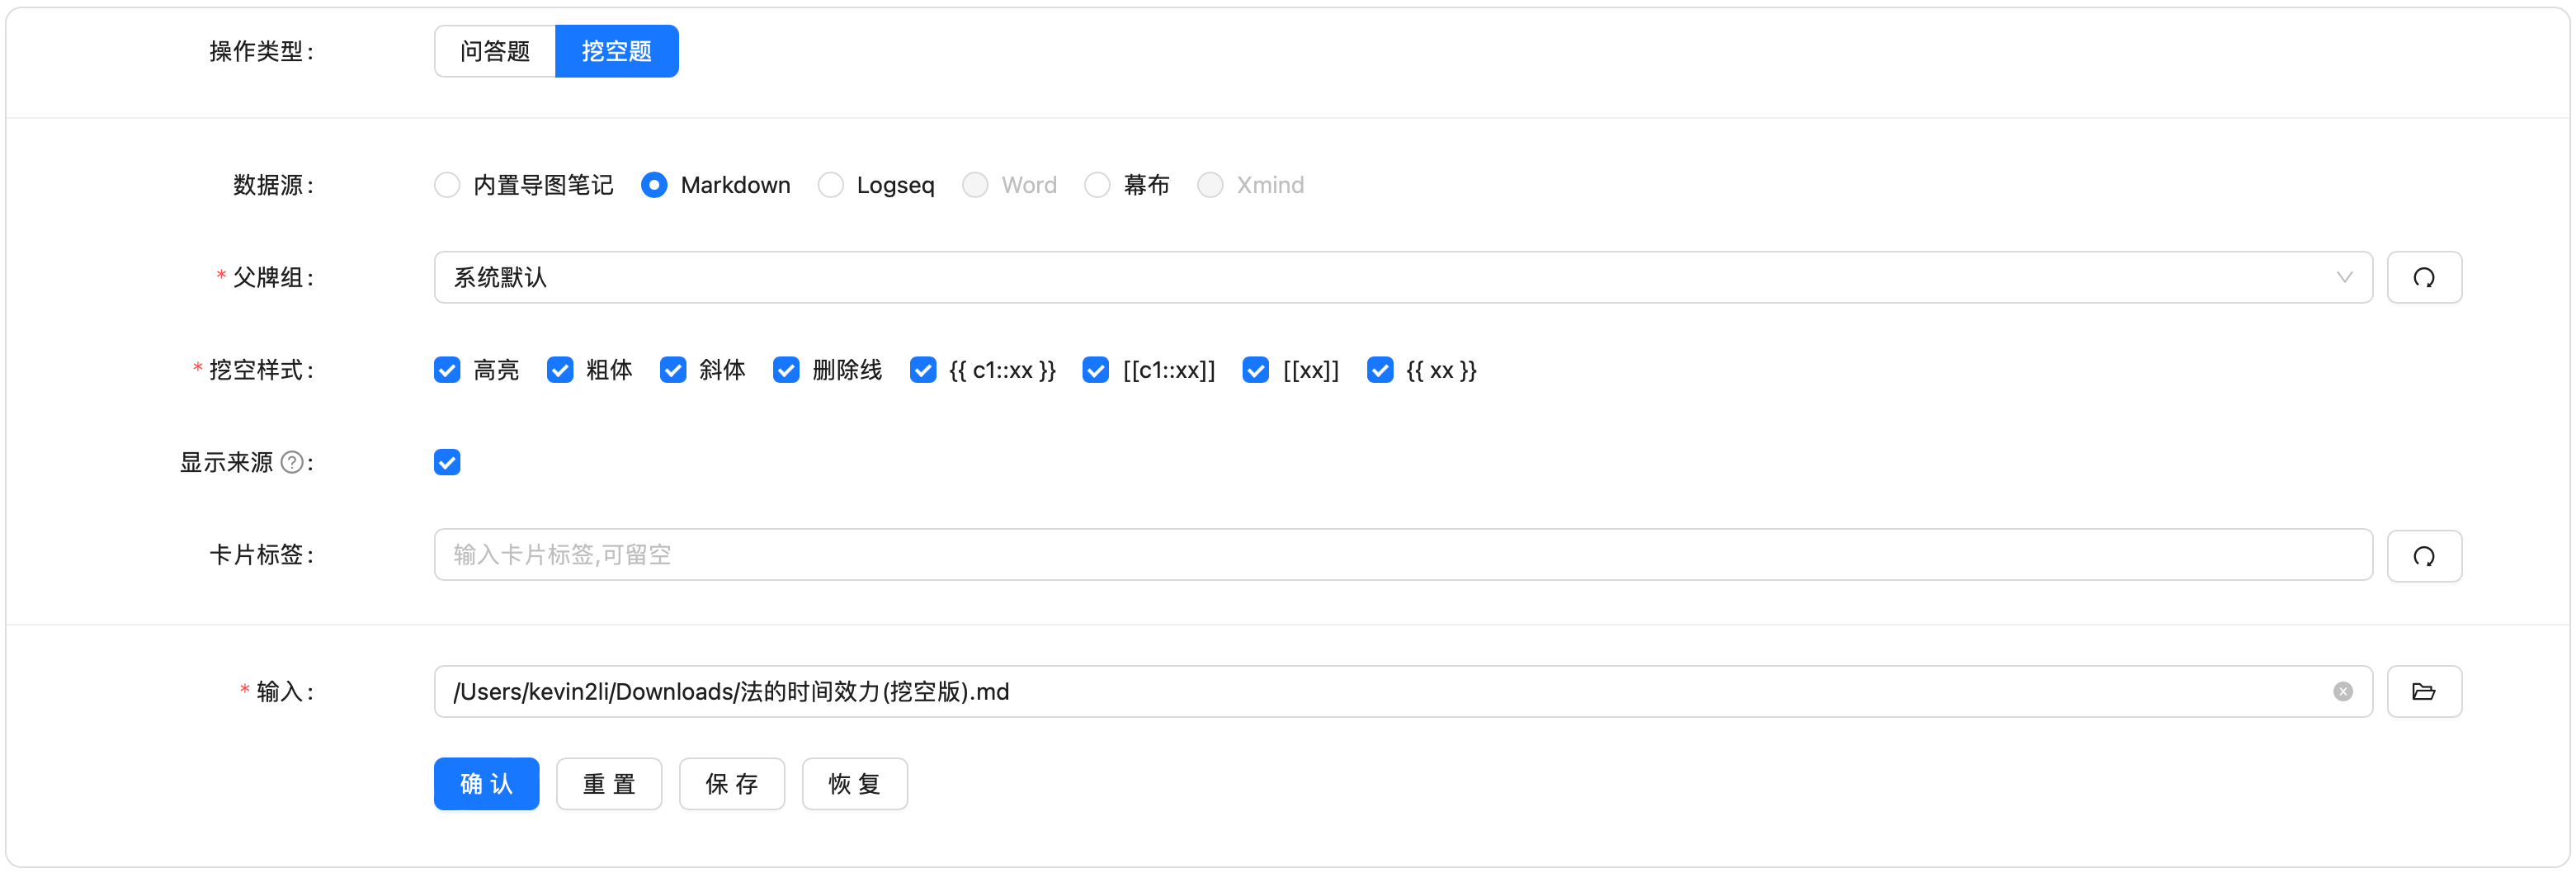The width and height of the screenshot is (2576, 873).
Task: Click the refresh icon beside 卡片标签 field
Action: [2423, 555]
